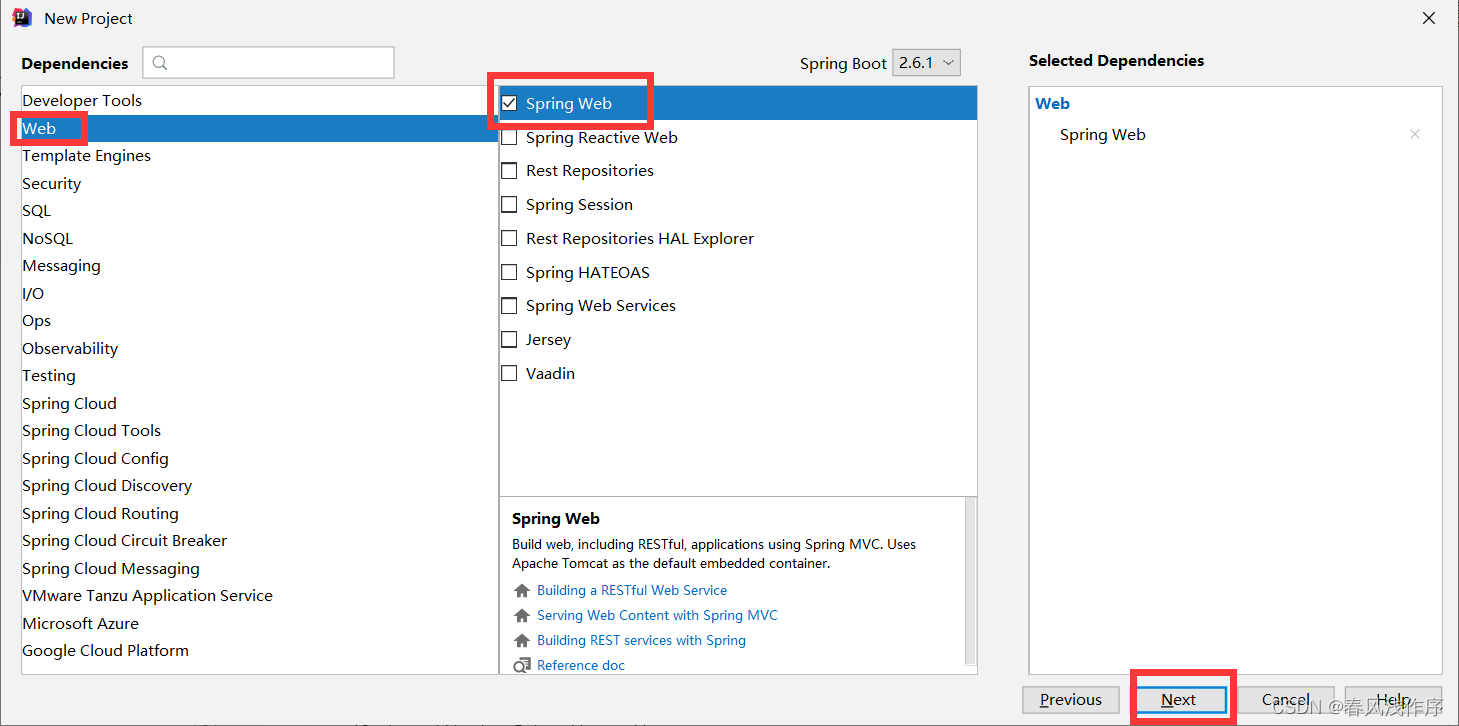1459x726 pixels.
Task: Remove Spring Web via the x icon
Action: point(1414,134)
